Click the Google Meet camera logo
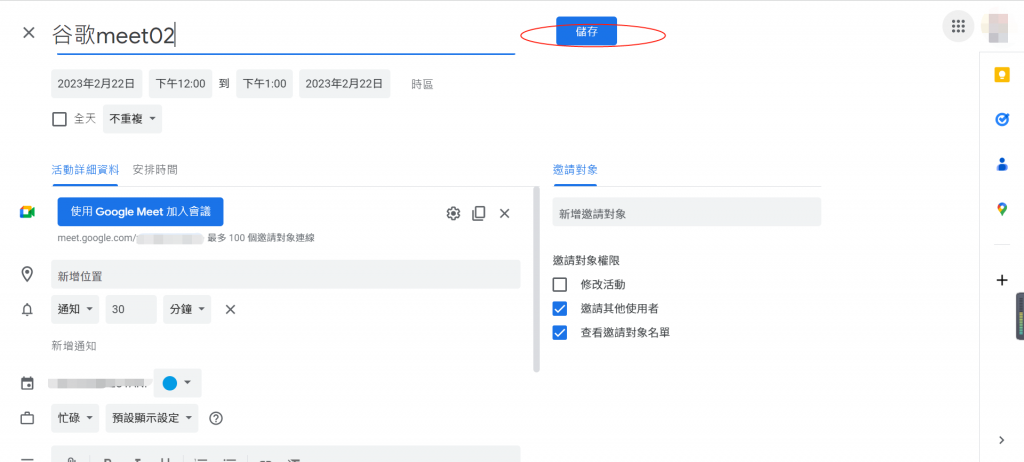1024x462 pixels. 27,212
